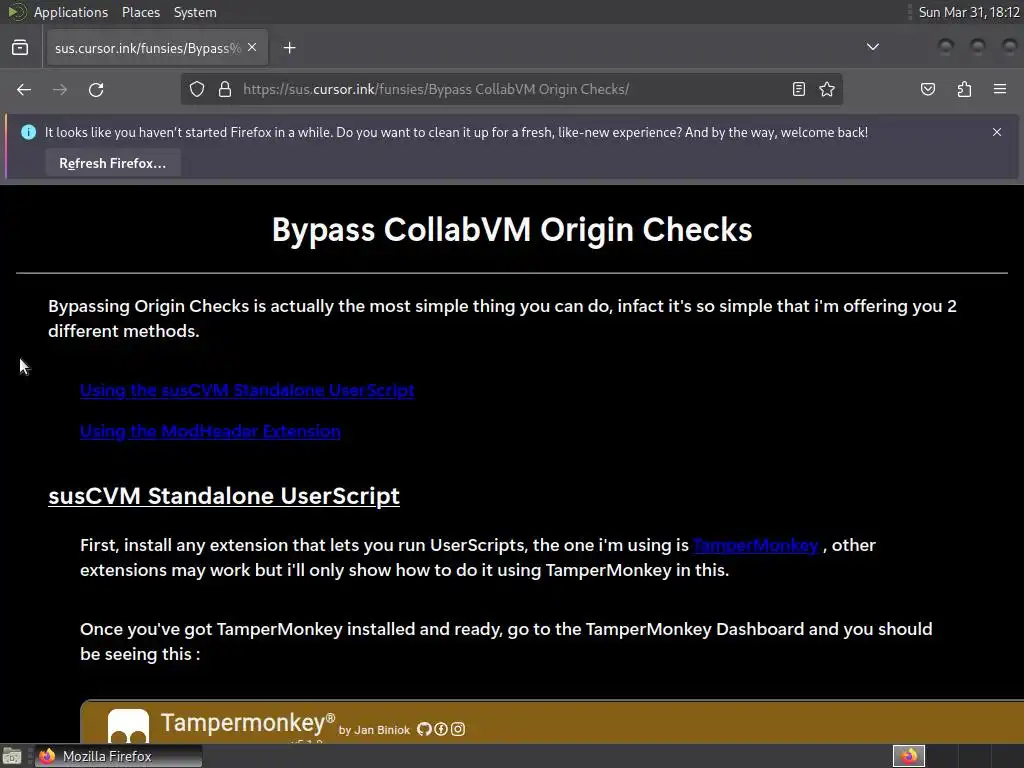Click the URL address bar field
This screenshot has height=768, width=1024.
point(512,89)
